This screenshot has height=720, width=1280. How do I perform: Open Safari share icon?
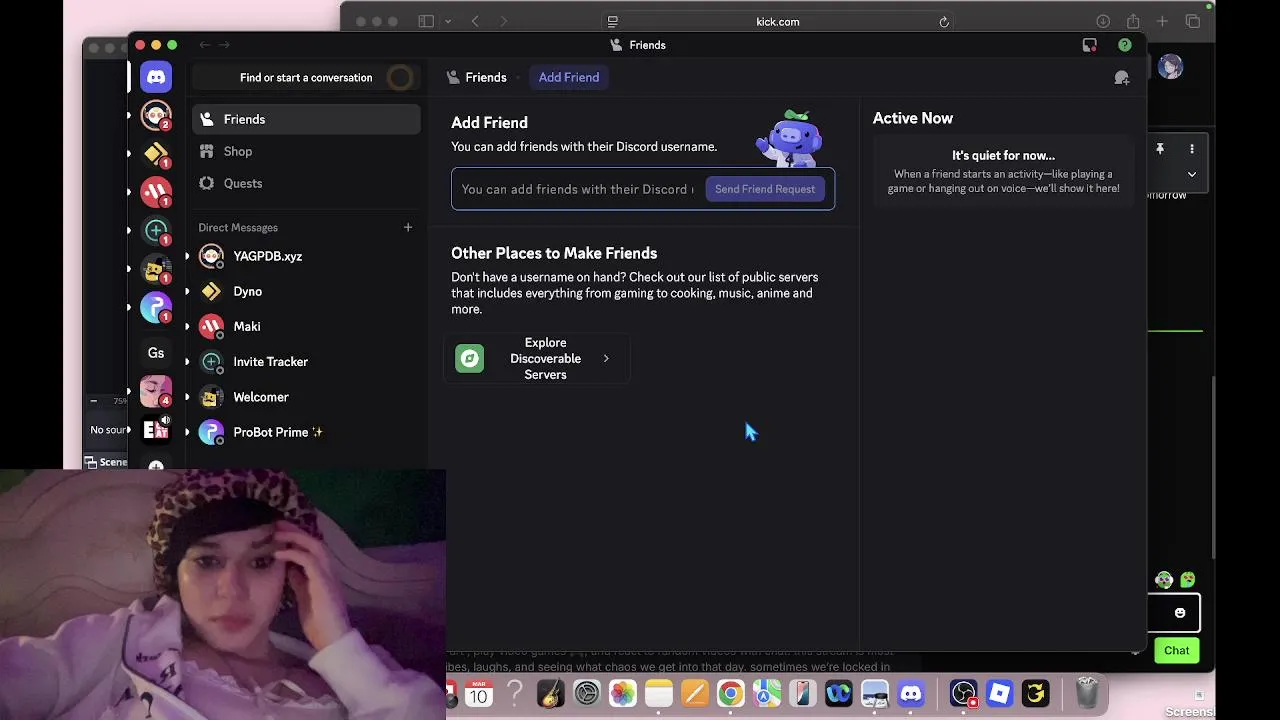tap(1133, 22)
